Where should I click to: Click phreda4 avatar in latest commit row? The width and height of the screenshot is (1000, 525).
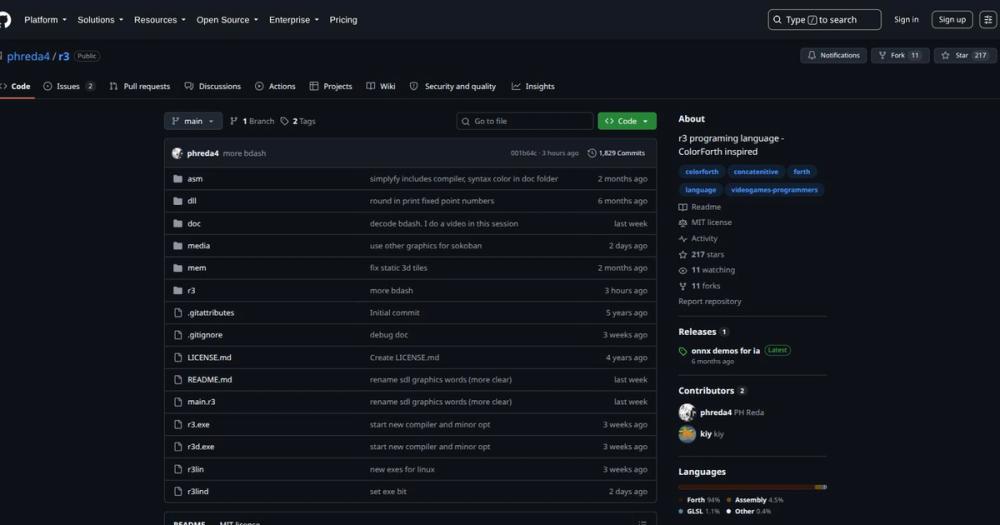click(177, 153)
